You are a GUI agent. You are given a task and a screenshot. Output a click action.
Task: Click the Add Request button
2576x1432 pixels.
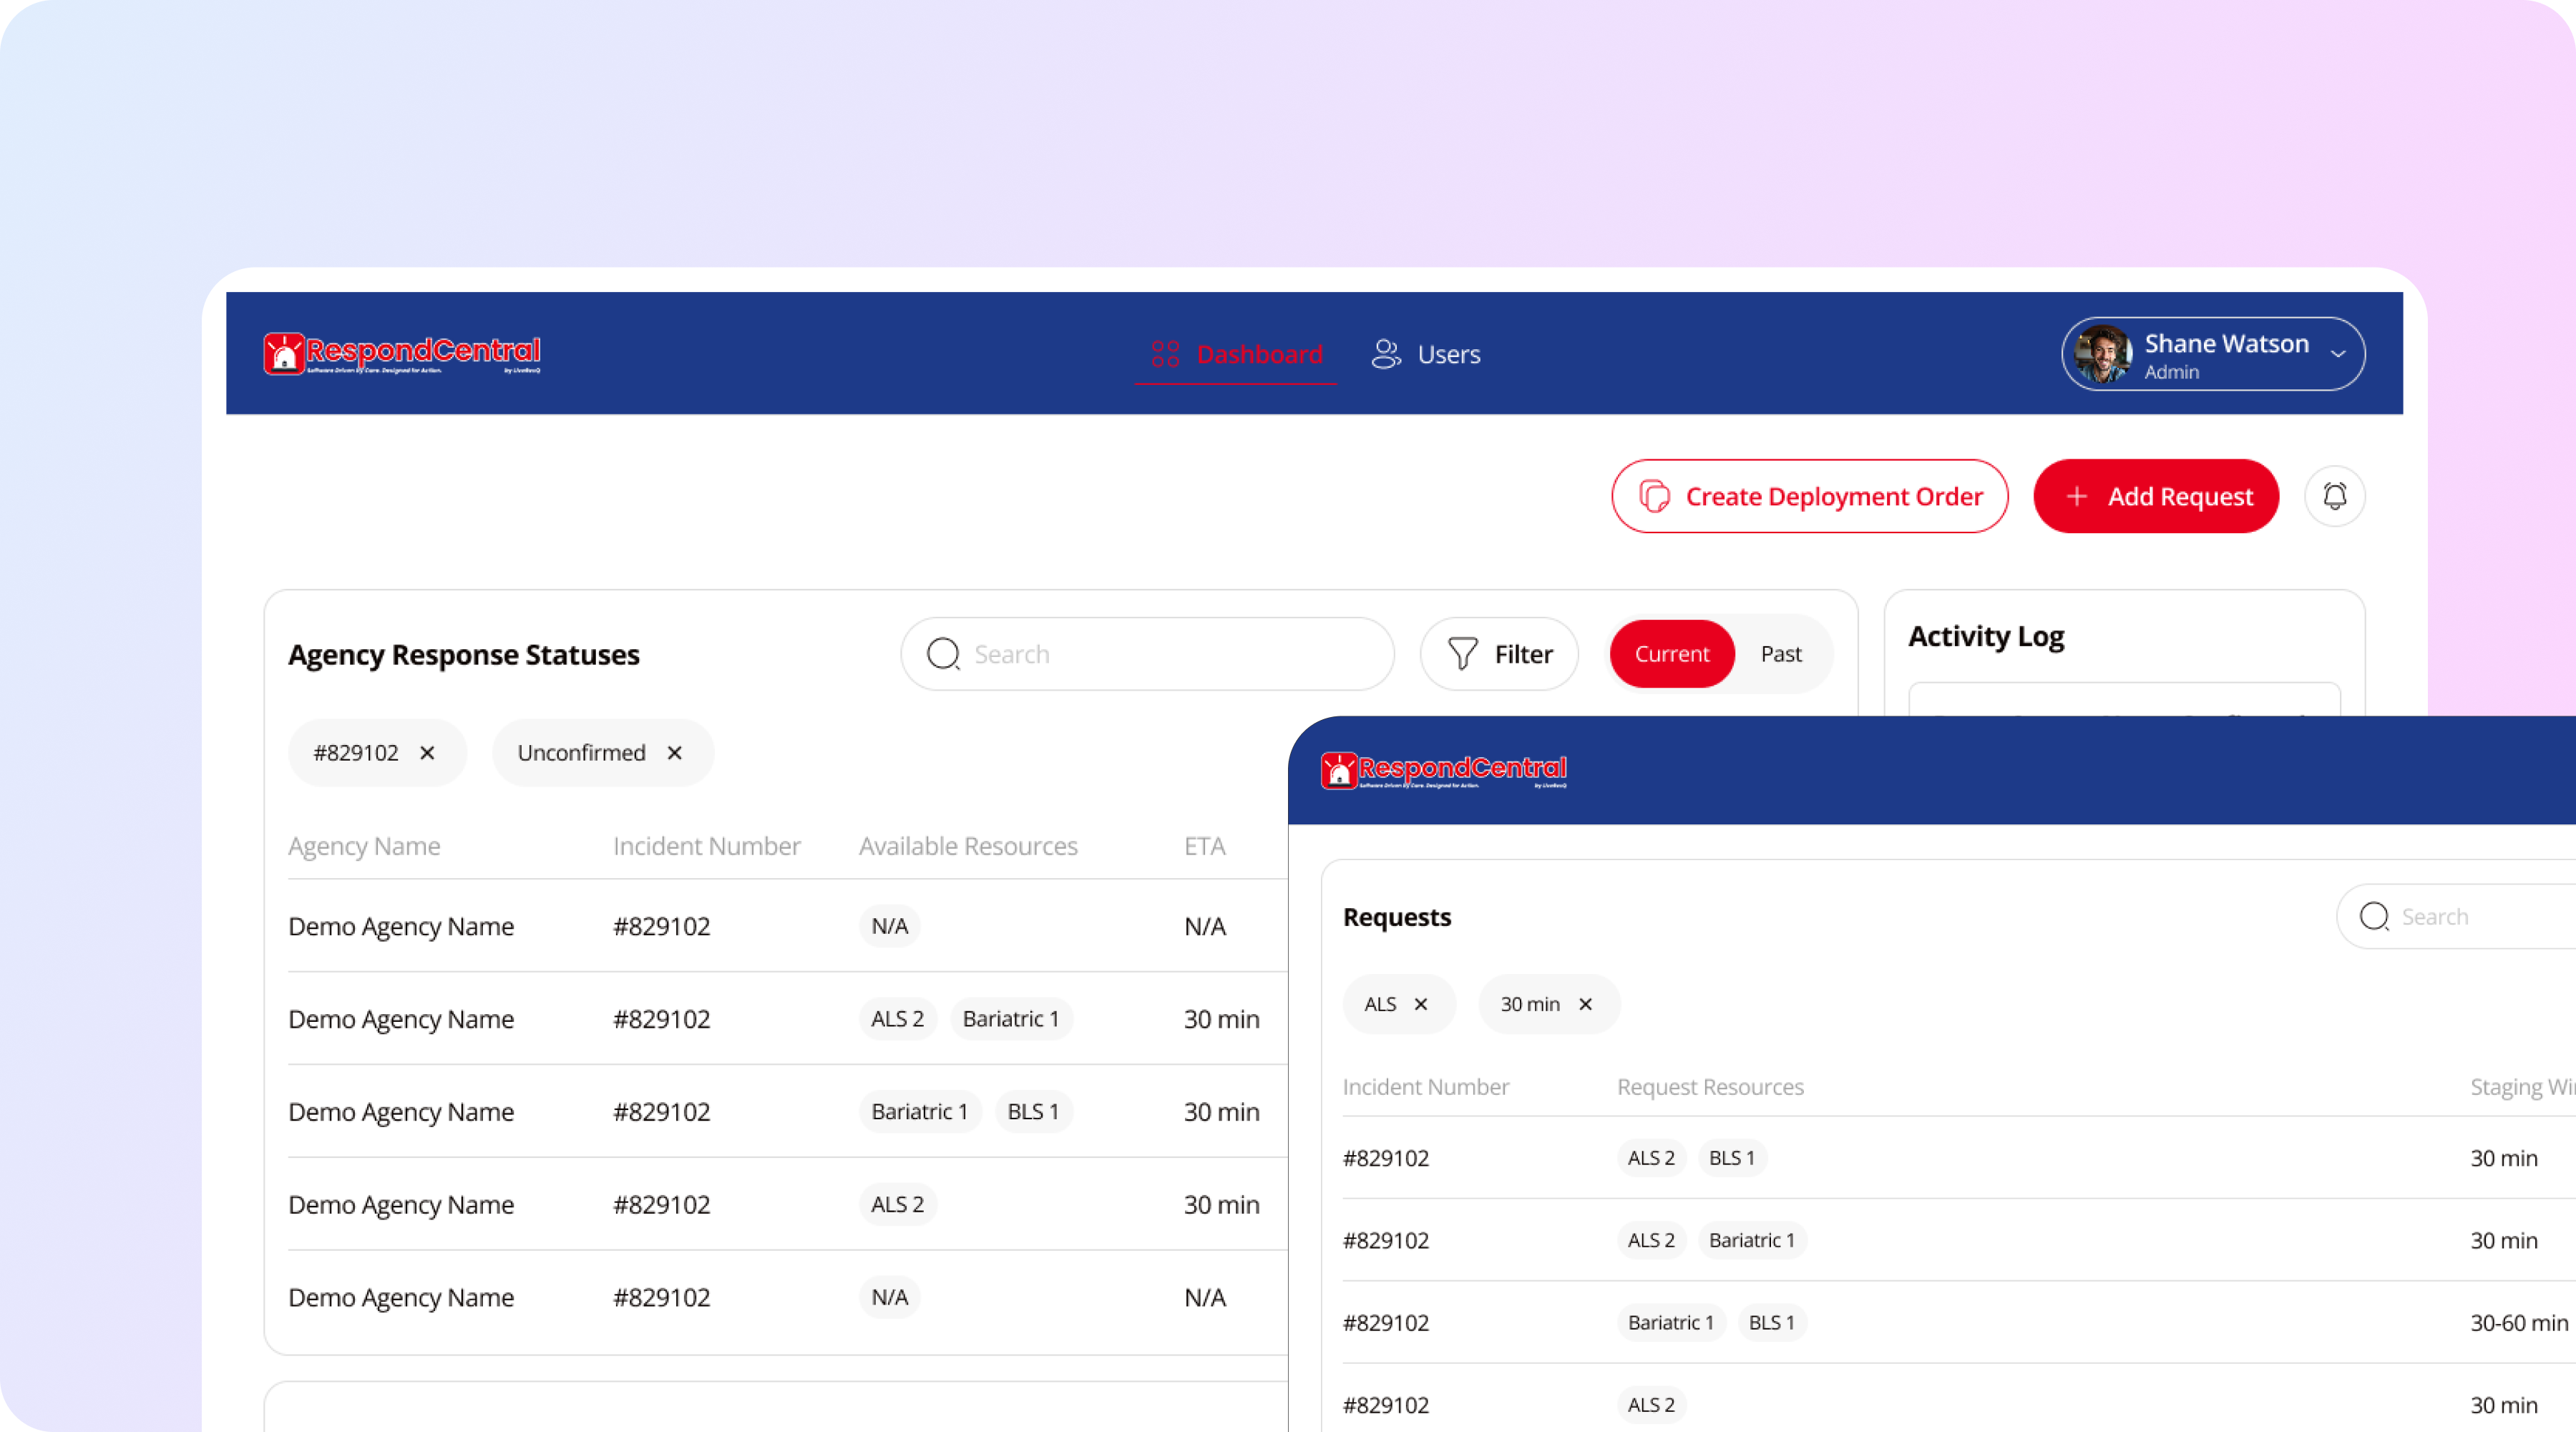tap(2156, 496)
